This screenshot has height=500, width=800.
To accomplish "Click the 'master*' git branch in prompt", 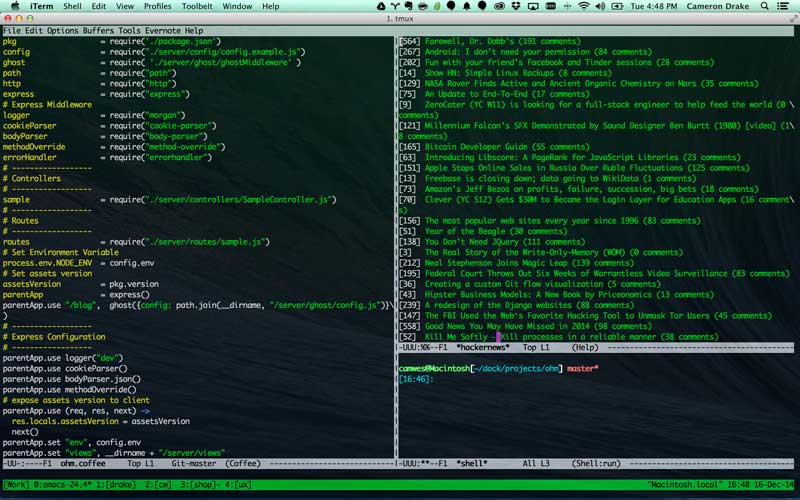I will point(582,368).
